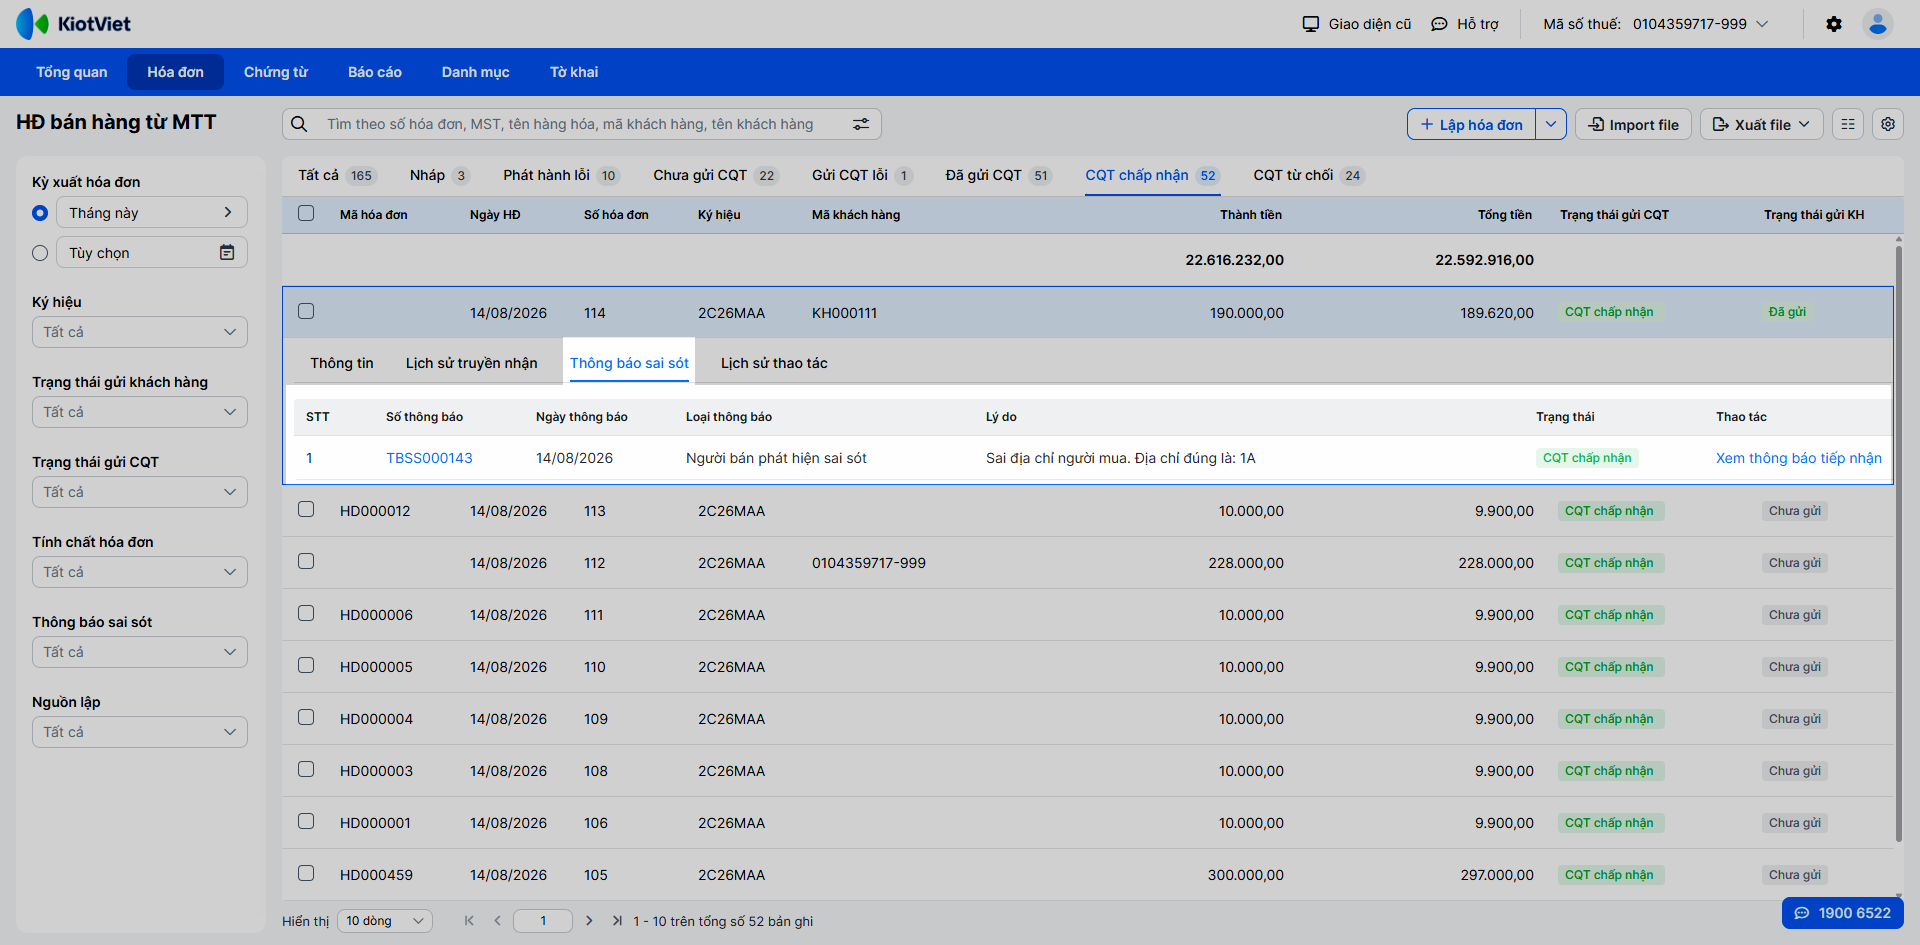Check the HD000003 row checkbox
Viewport: 1920px width, 945px height.
tap(306, 769)
